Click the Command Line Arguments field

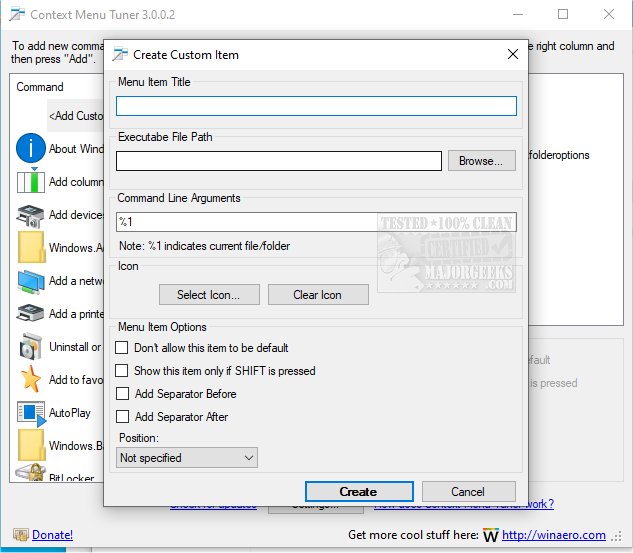[316, 222]
